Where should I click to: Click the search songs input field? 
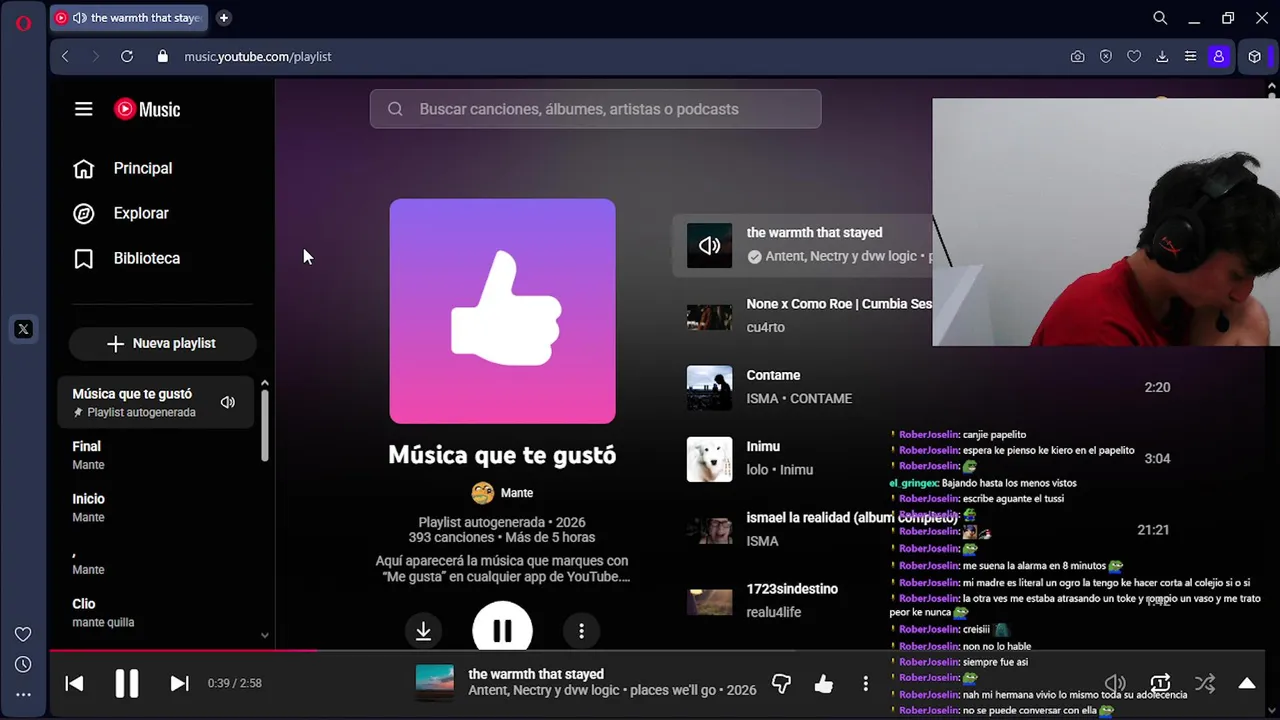(x=595, y=109)
